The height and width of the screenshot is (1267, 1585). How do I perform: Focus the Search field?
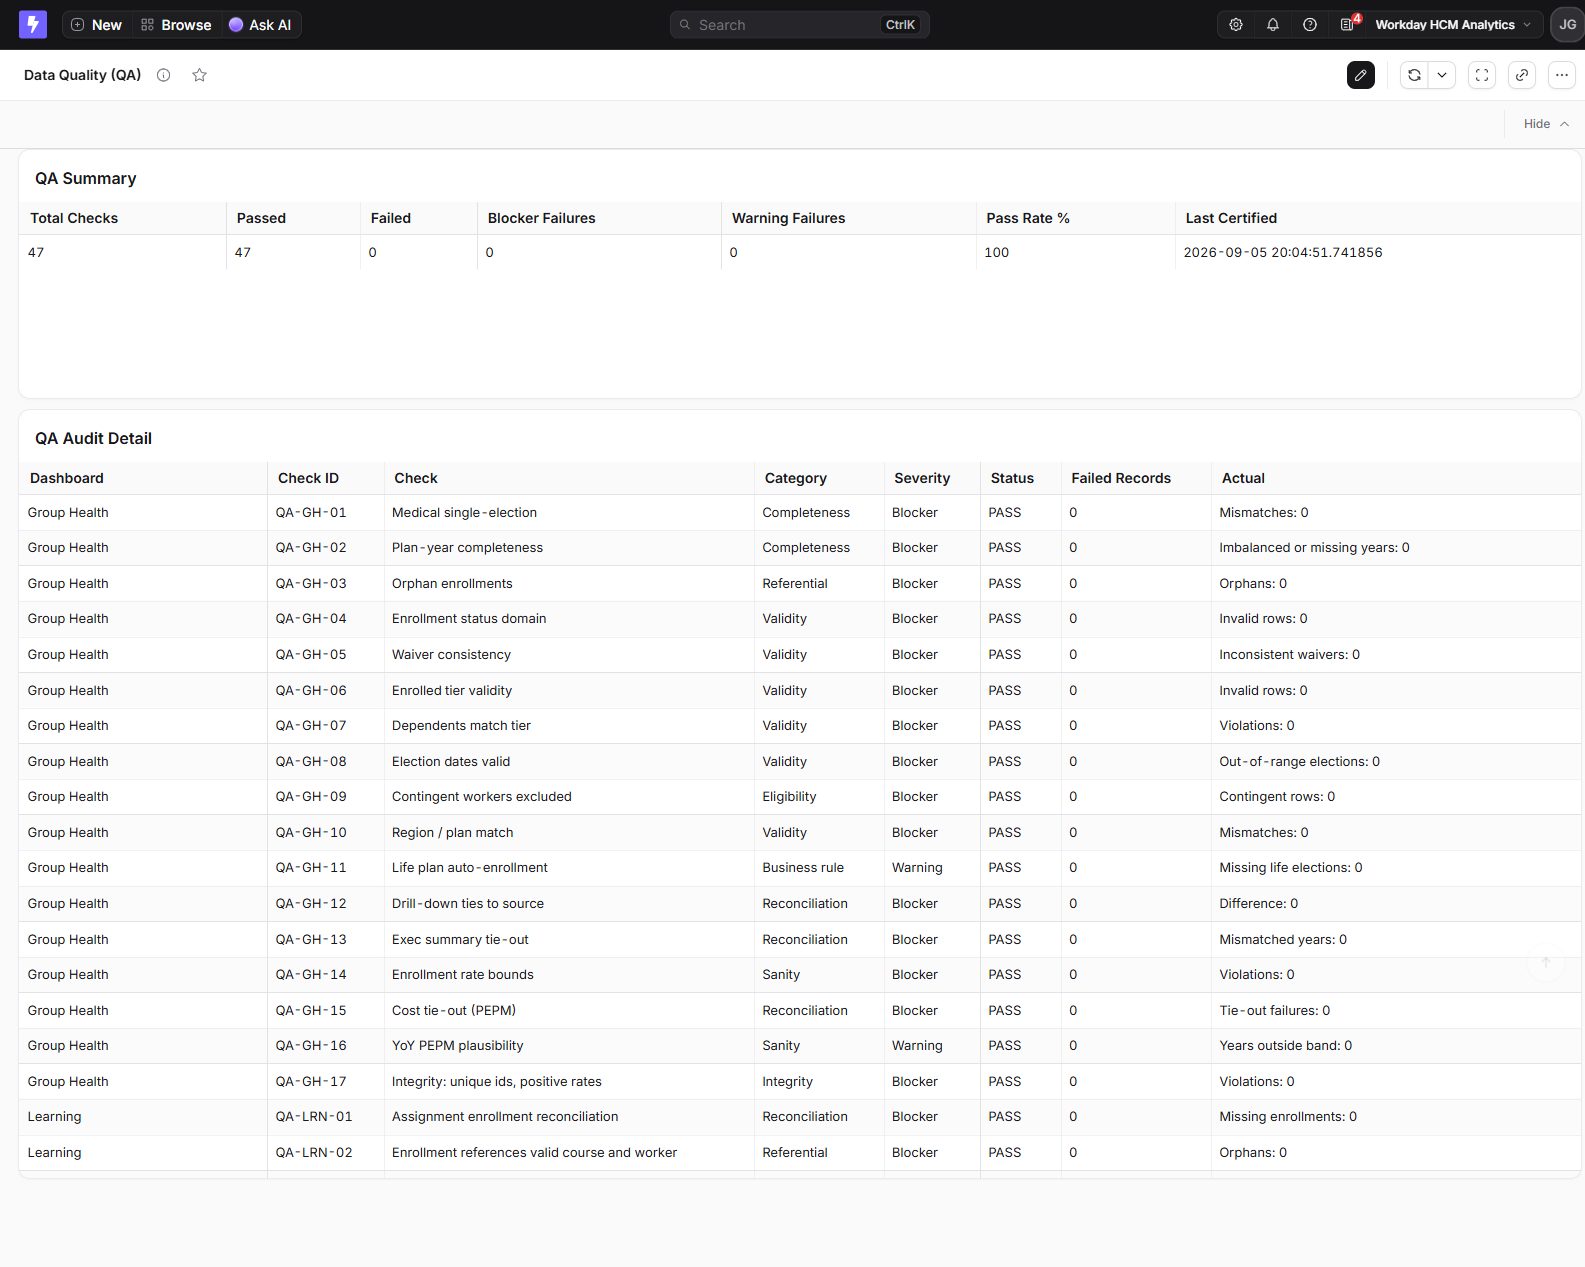[x=799, y=25]
